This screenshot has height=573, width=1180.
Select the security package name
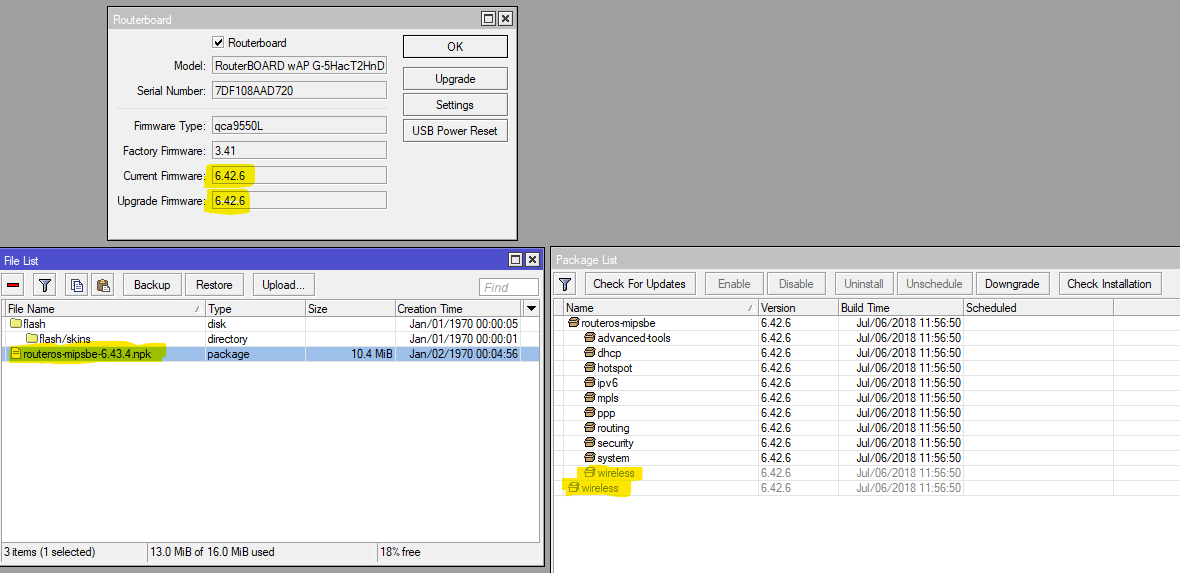616,443
